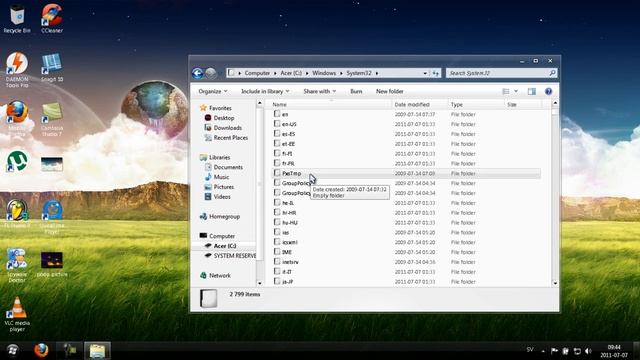Click the search magnifier icon
640x360 pixels.
pos(552,73)
